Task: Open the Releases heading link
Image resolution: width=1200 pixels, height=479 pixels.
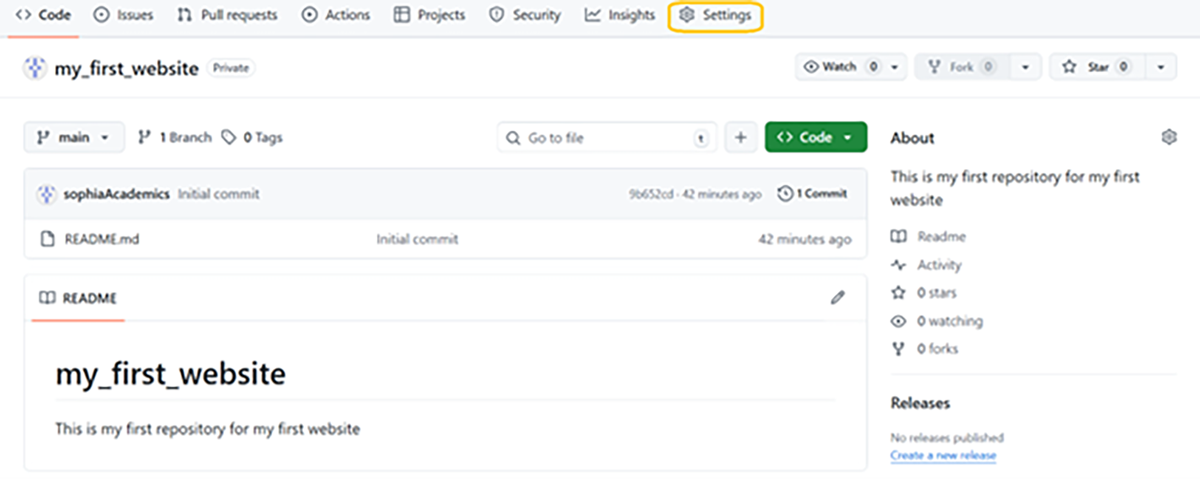Action: [x=920, y=403]
